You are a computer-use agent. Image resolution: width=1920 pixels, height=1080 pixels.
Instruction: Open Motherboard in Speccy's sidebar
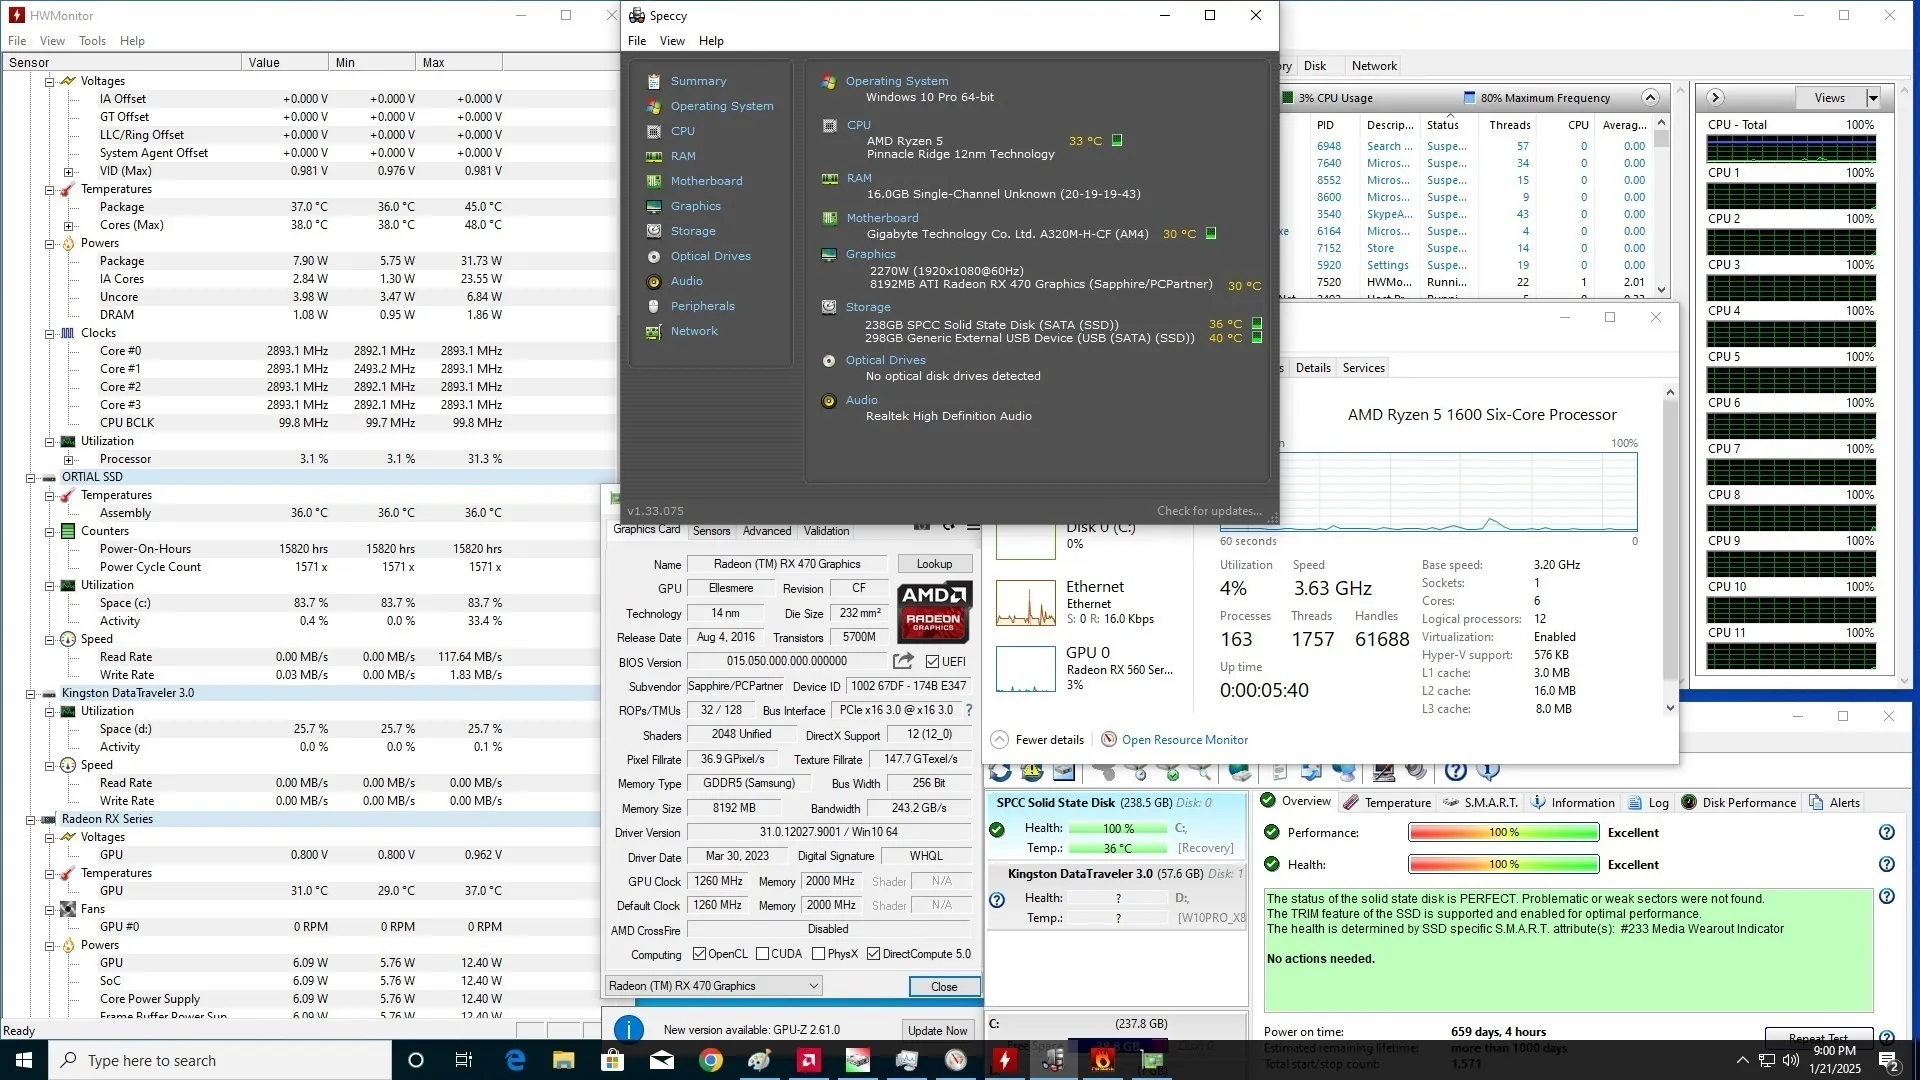pos(706,181)
